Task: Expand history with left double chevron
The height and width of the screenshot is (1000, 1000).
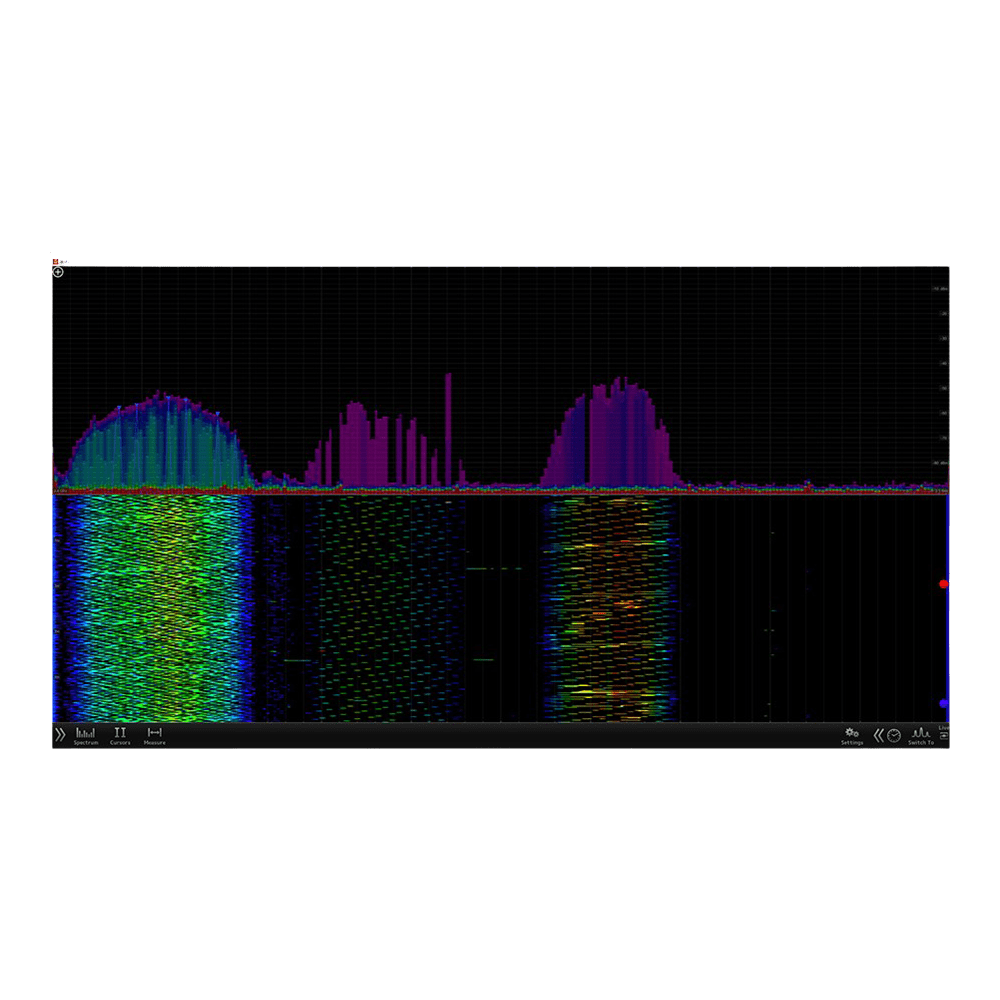Action: [878, 735]
